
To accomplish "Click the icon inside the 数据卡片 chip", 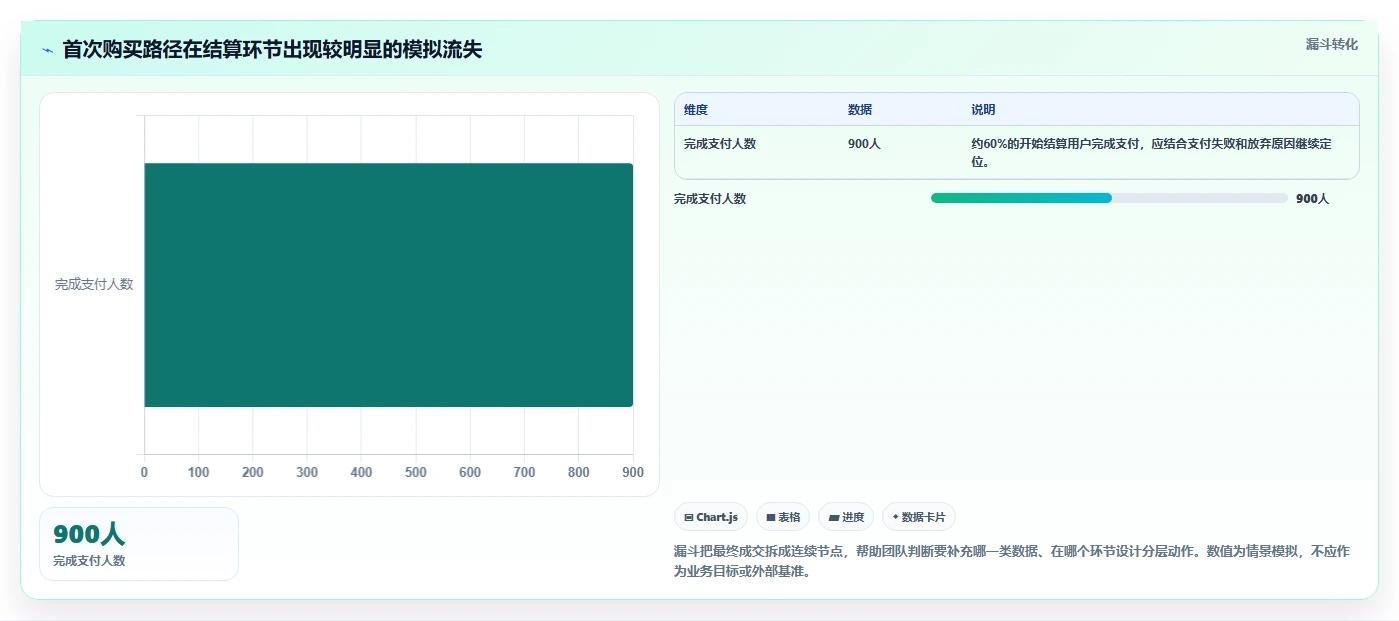I will [895, 517].
